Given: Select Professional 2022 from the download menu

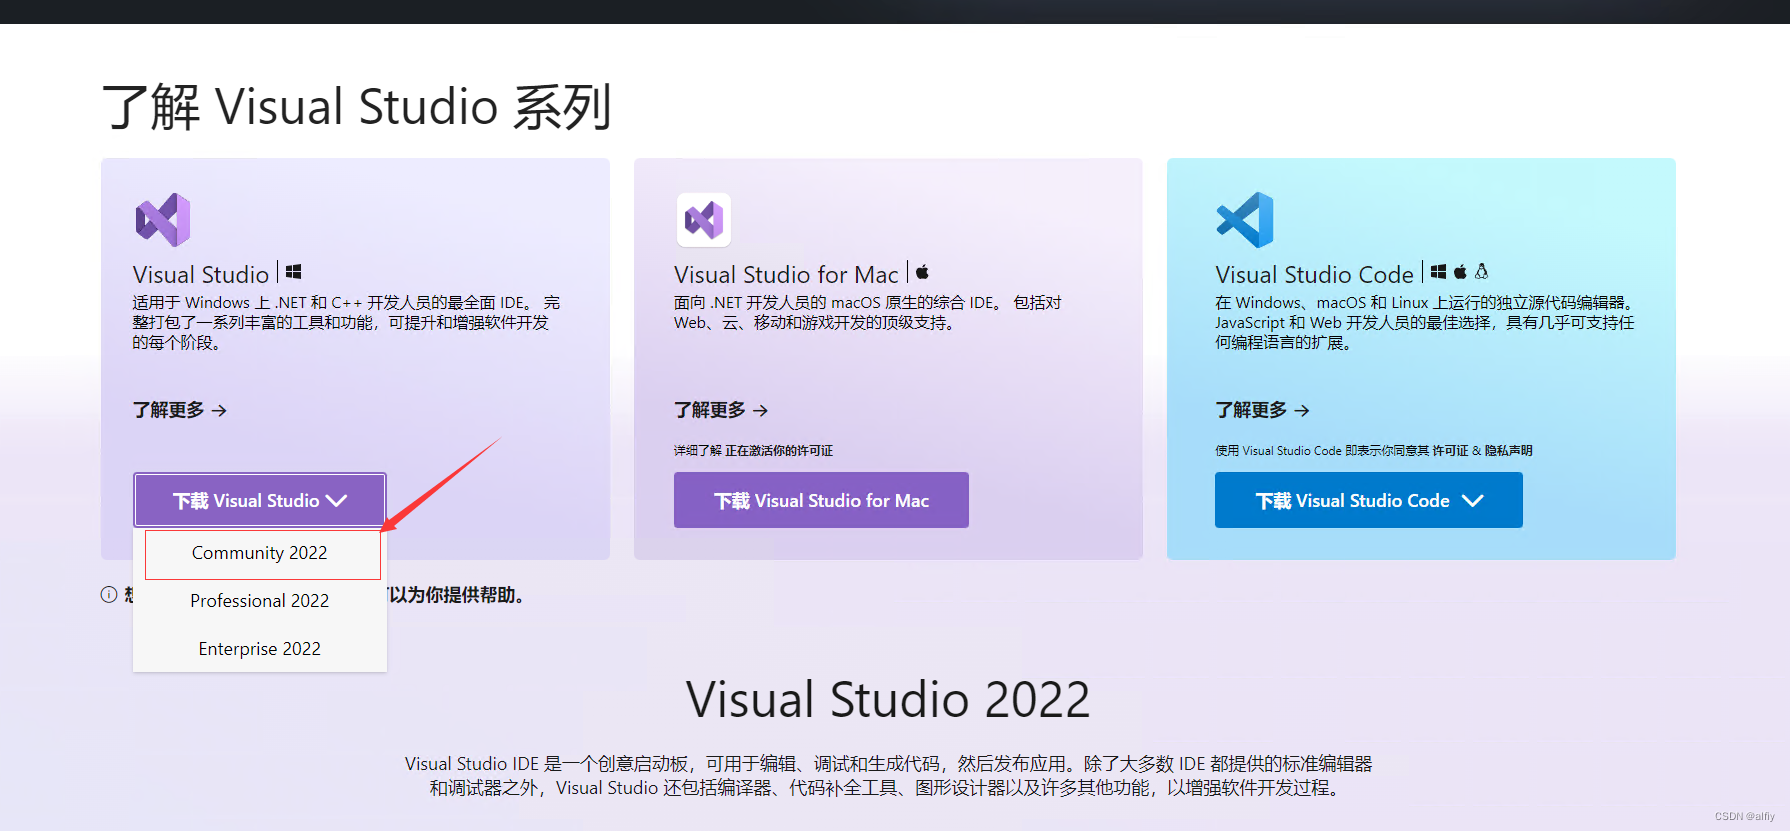Looking at the screenshot, I should (x=260, y=601).
